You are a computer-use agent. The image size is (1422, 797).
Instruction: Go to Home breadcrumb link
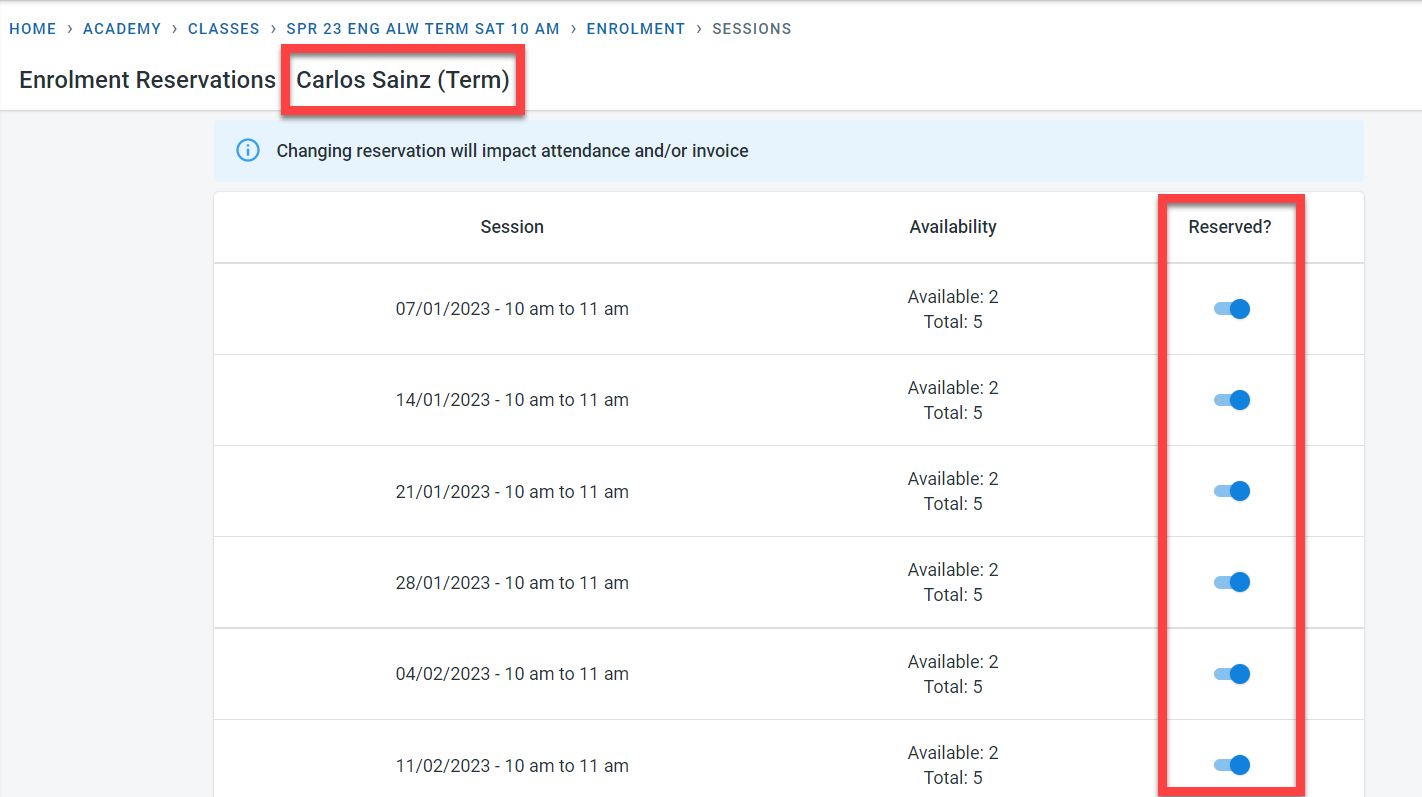pyautogui.click(x=33, y=29)
